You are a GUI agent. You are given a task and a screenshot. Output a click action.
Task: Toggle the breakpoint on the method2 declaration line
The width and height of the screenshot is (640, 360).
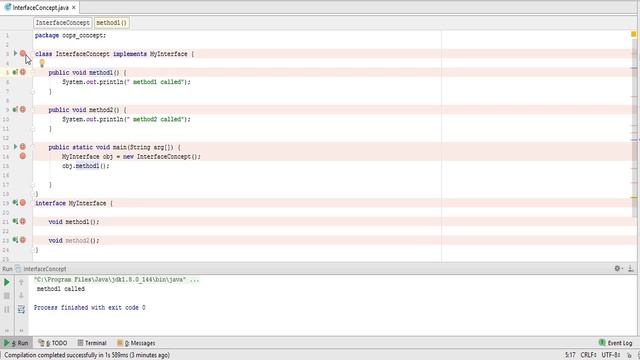23,109
